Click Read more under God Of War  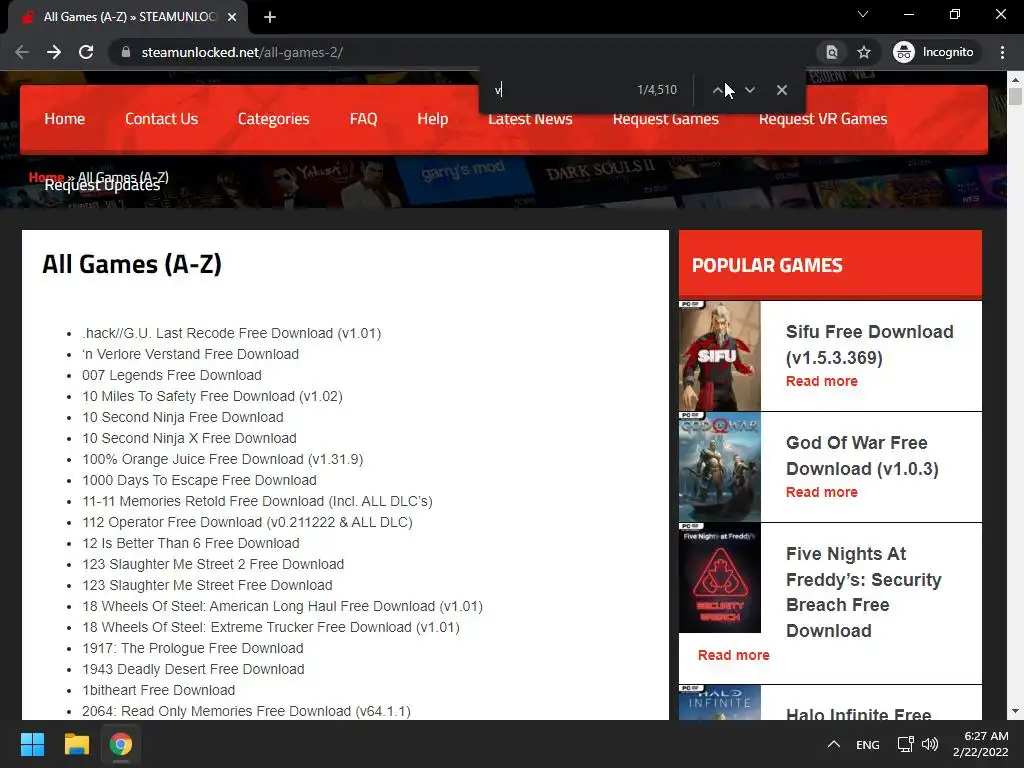pyautogui.click(x=822, y=492)
